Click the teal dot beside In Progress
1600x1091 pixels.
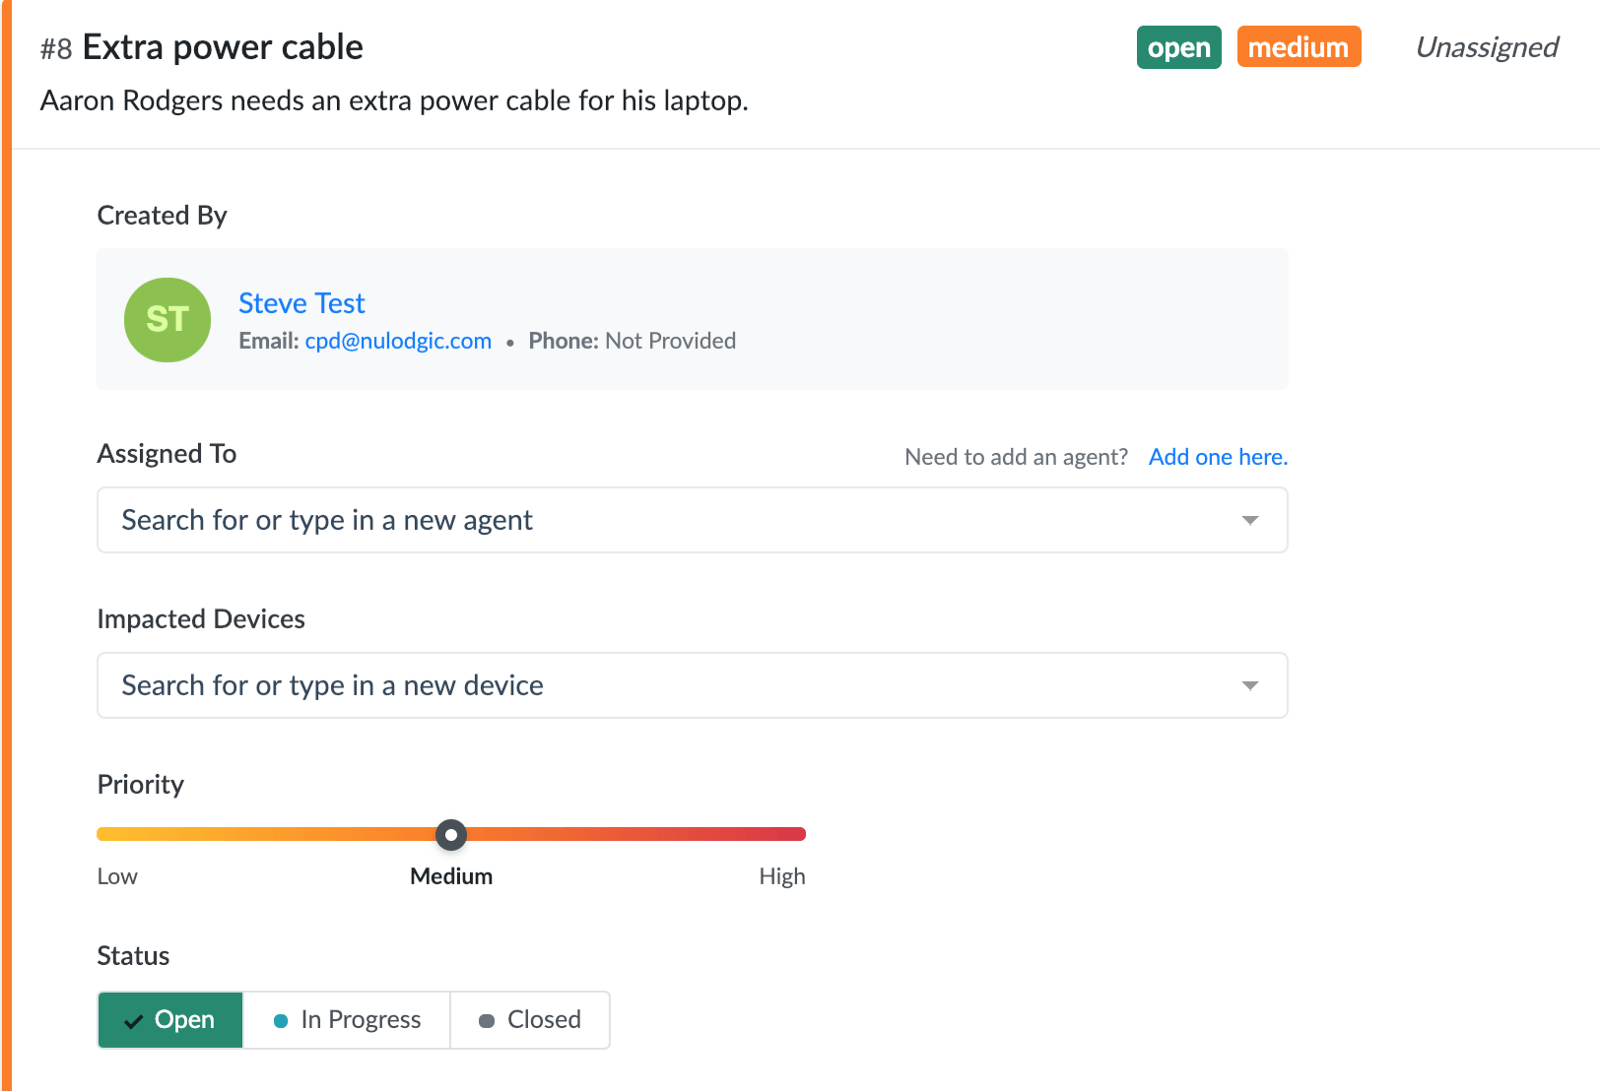pos(281,1021)
